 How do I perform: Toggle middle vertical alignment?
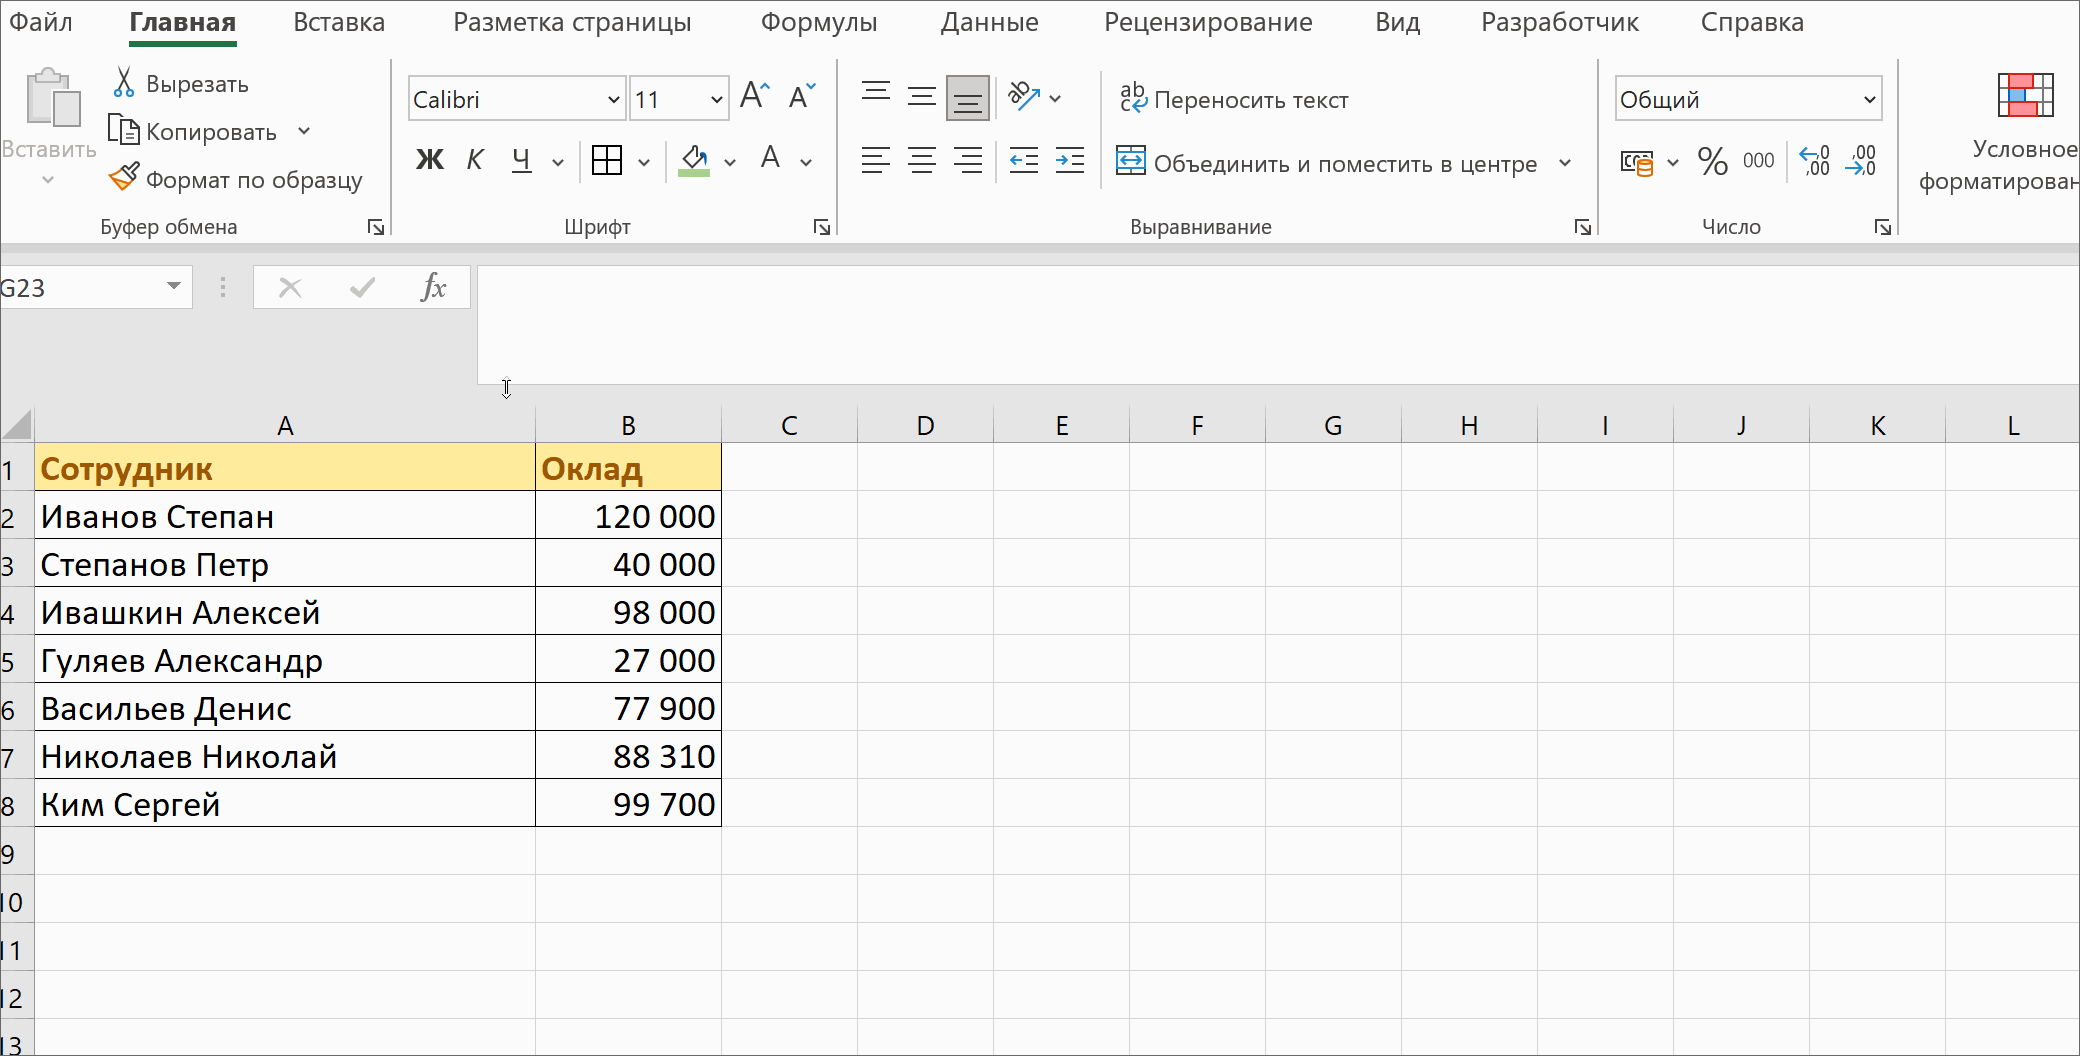tap(922, 97)
